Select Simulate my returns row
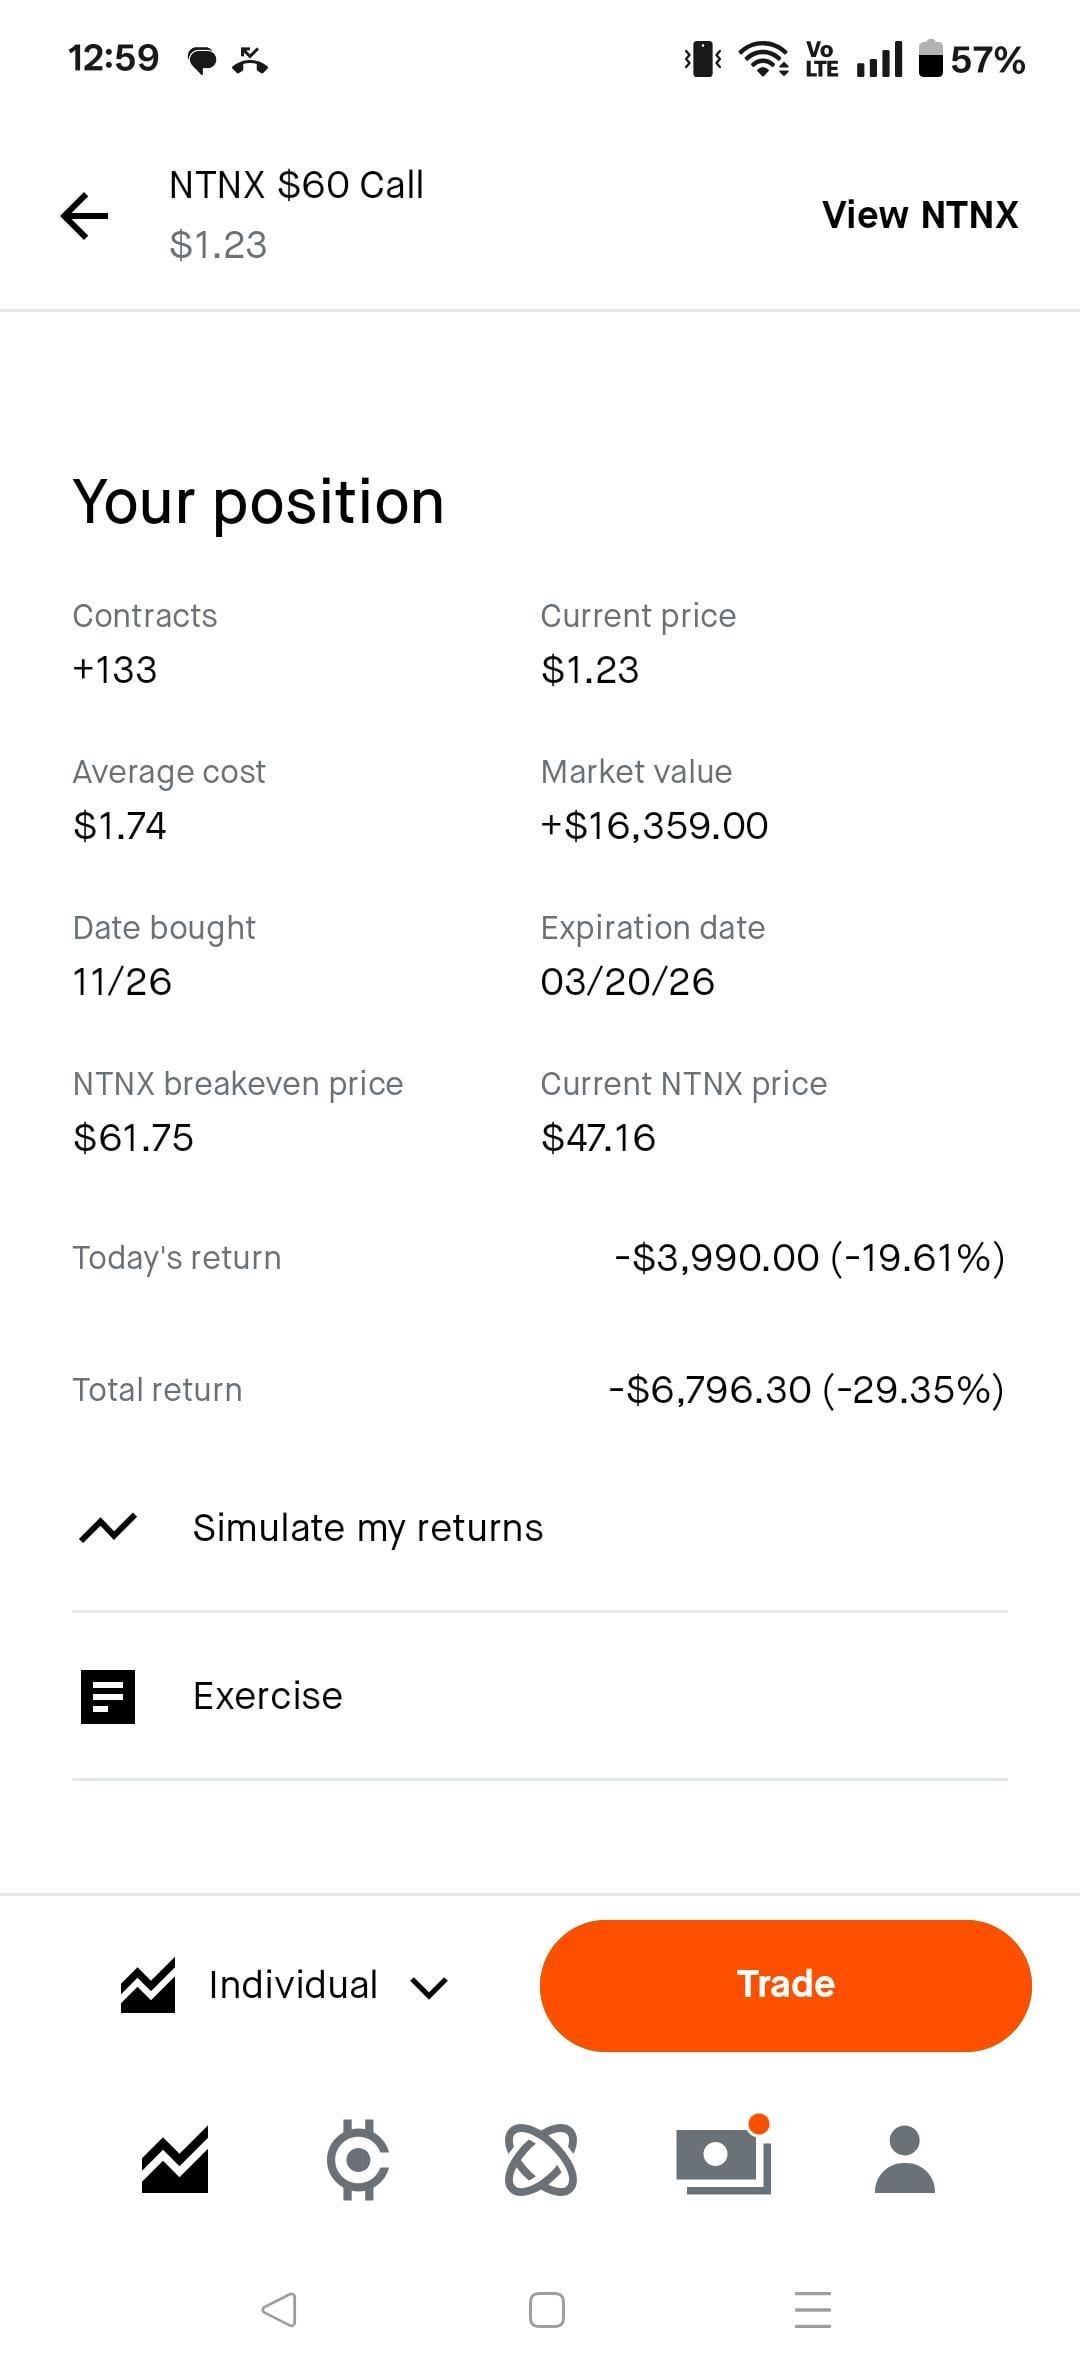The width and height of the screenshot is (1080, 2376). pos(540,1528)
